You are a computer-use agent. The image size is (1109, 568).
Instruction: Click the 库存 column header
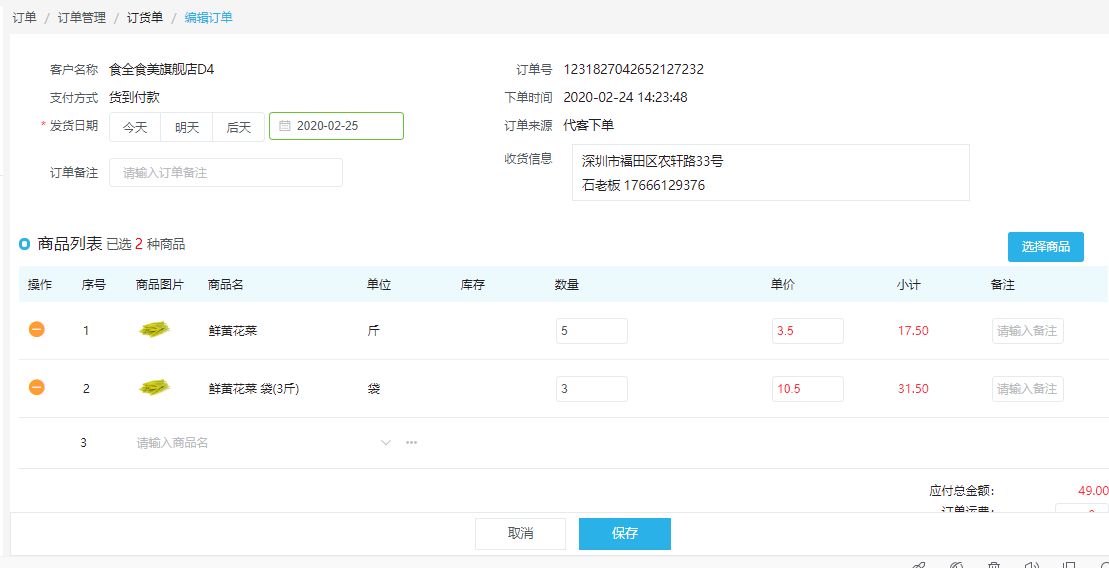point(472,284)
